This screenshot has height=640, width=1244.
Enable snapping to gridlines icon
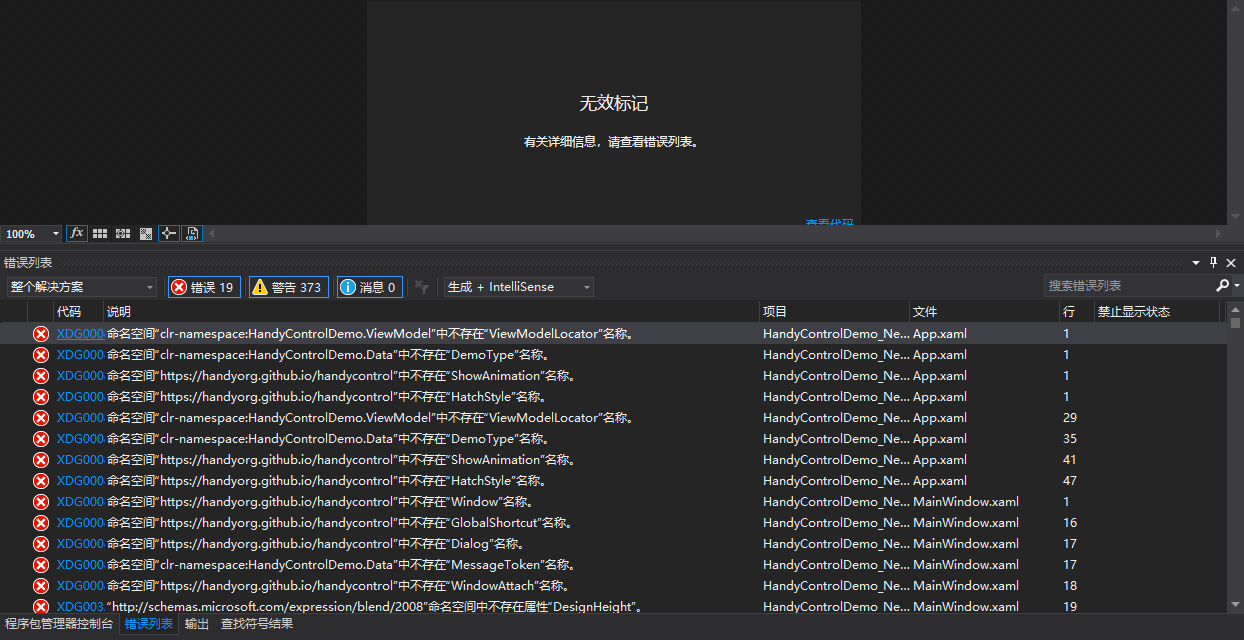point(123,233)
